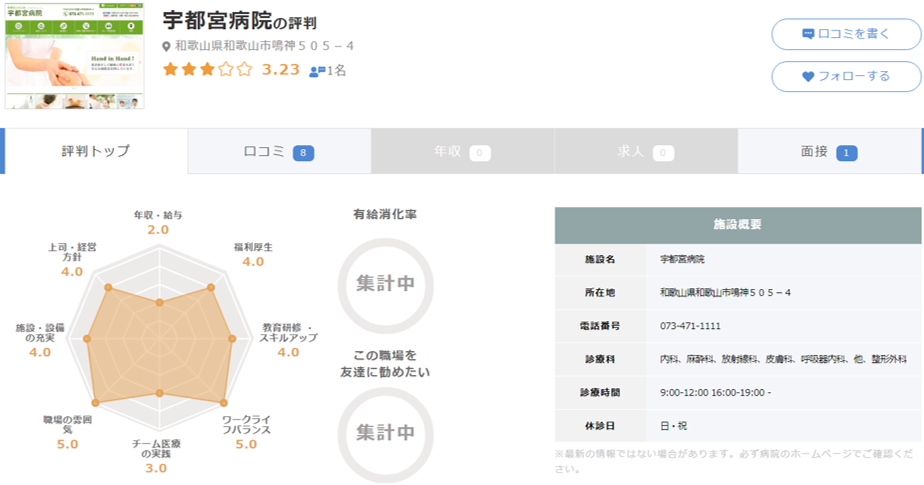Image resolution: width=924 pixels, height=485 pixels.
Task: Click the 宇都宮病院の評判 heading
Action: [x=239, y=21]
